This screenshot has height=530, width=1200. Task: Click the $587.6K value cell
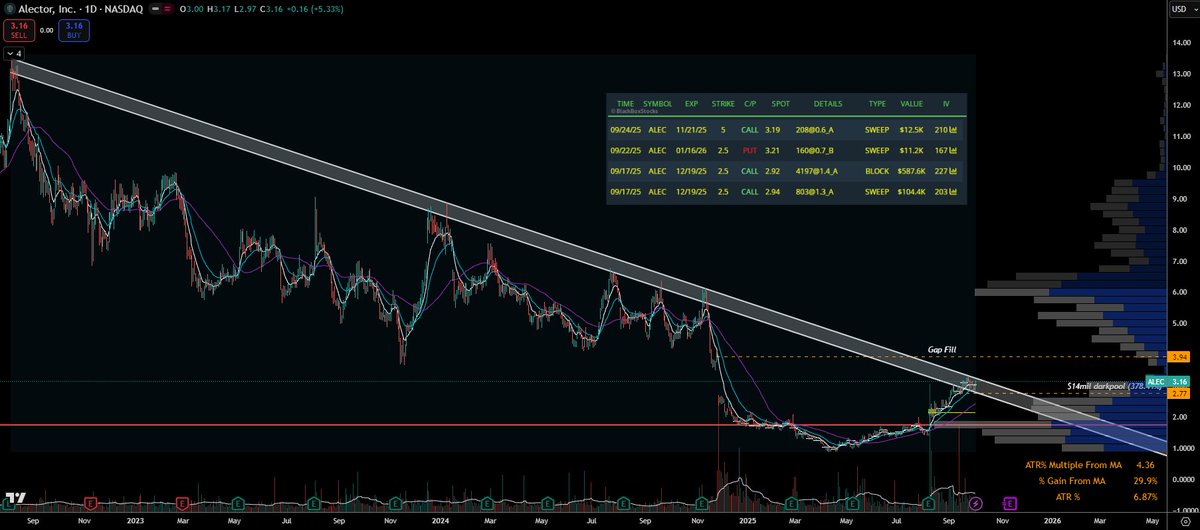(x=911, y=170)
